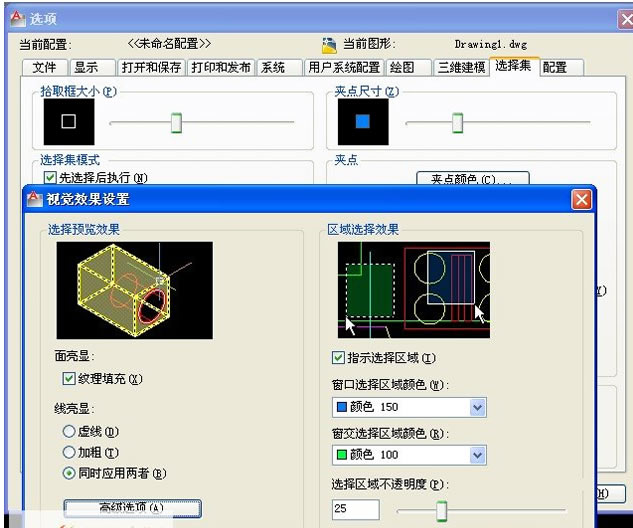Disable the 指示选择区域 checkbox
Screen dimensions: 633x528
coord(338,357)
